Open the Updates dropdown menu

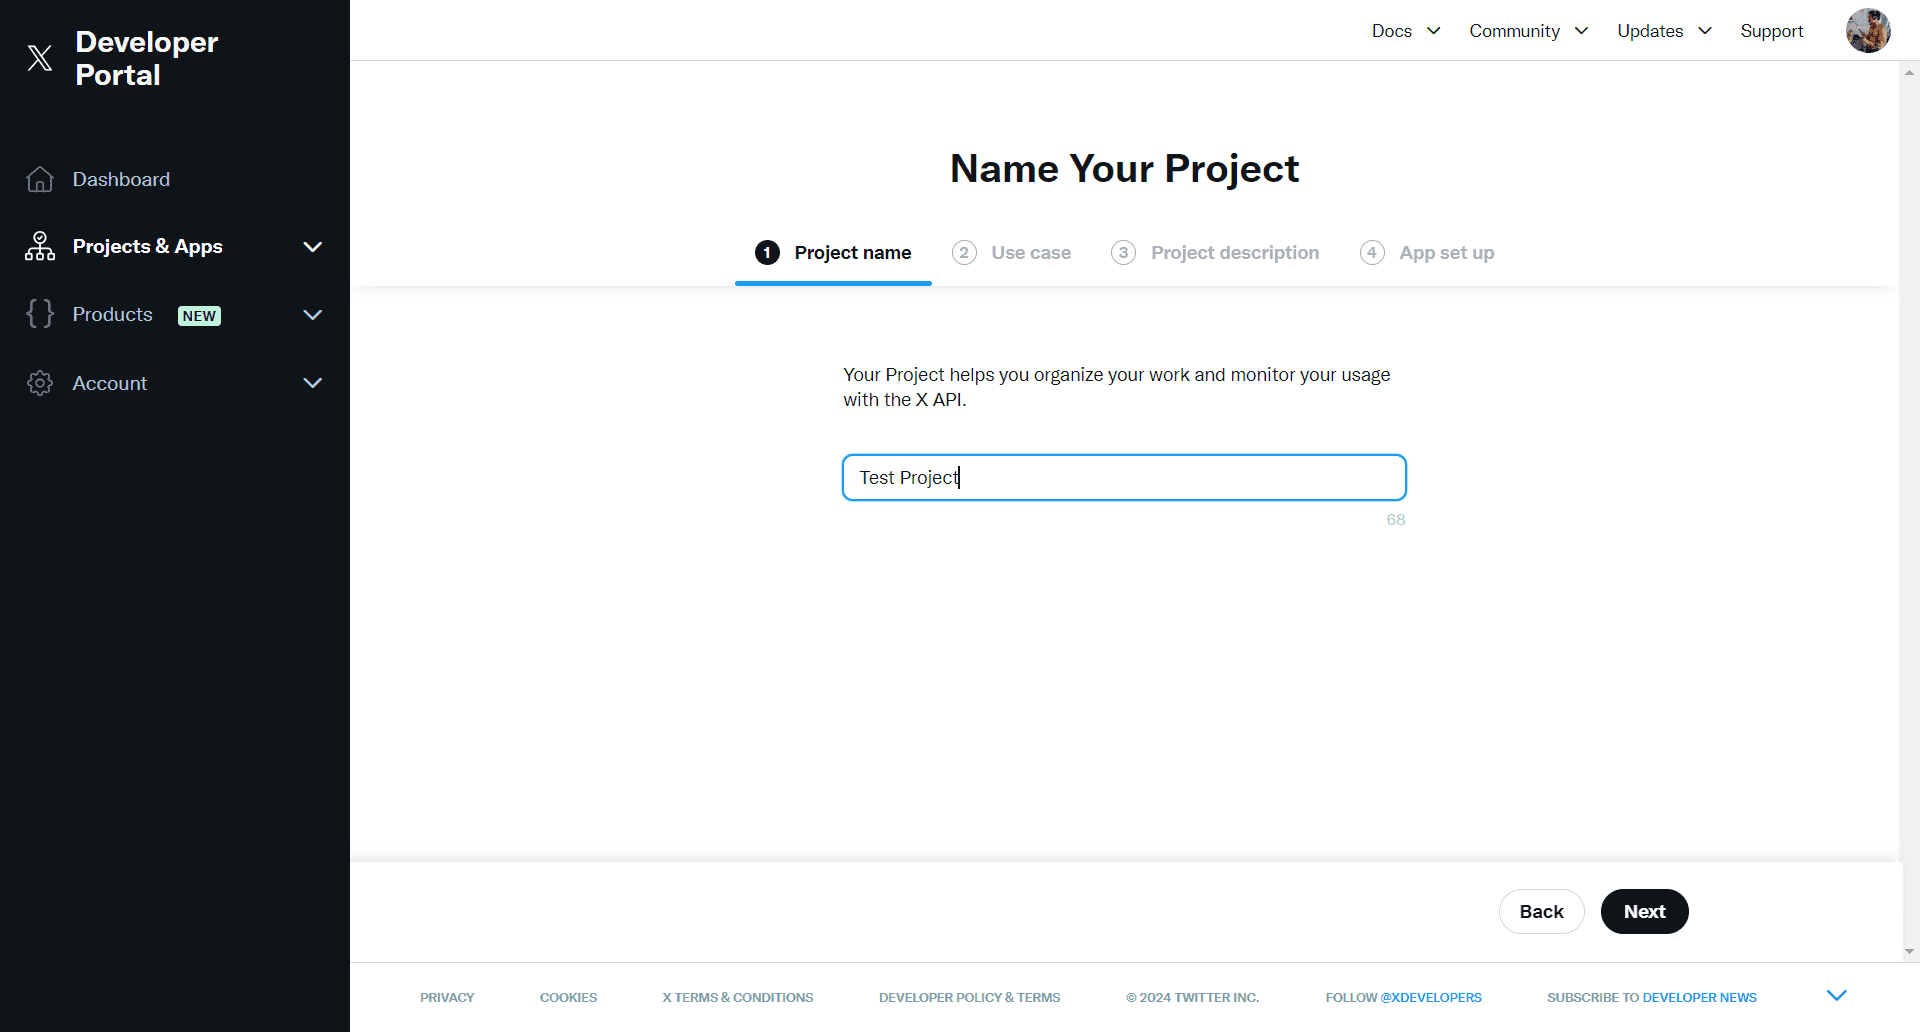(1664, 31)
